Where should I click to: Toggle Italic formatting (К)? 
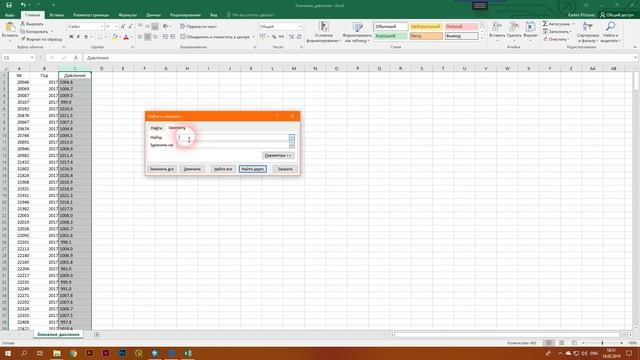(x=78, y=37)
